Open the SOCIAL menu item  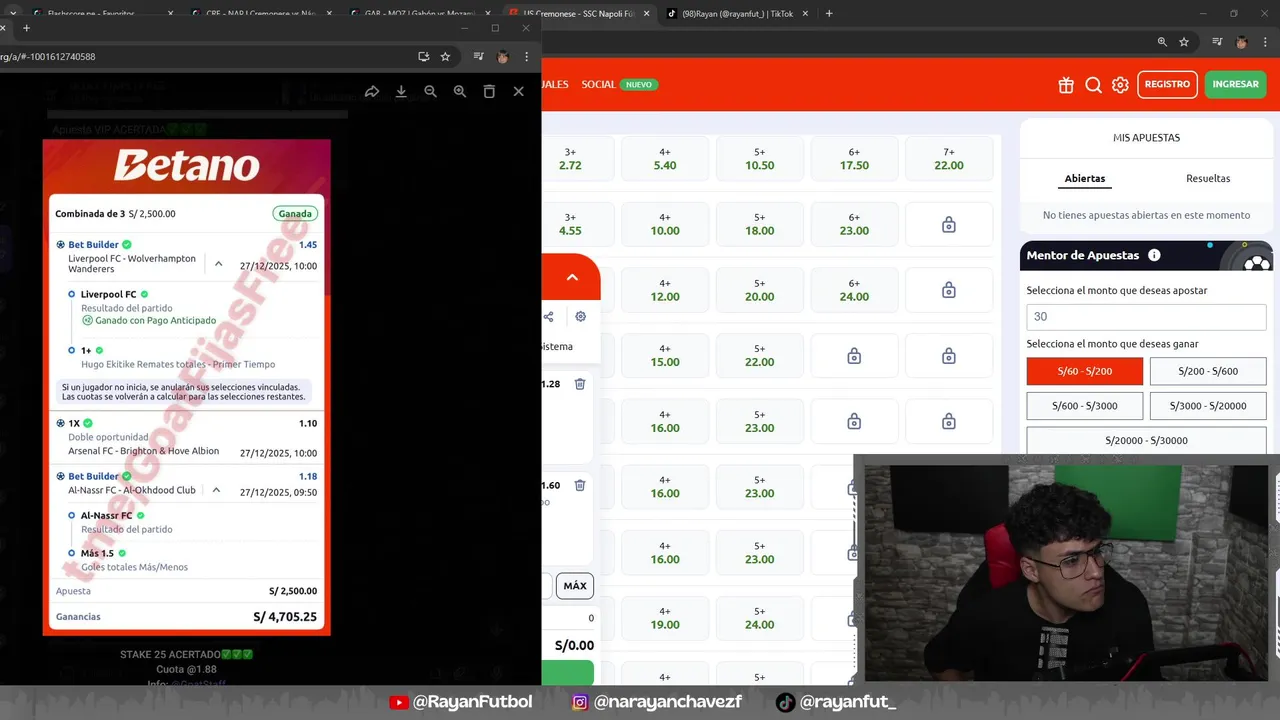[598, 85]
